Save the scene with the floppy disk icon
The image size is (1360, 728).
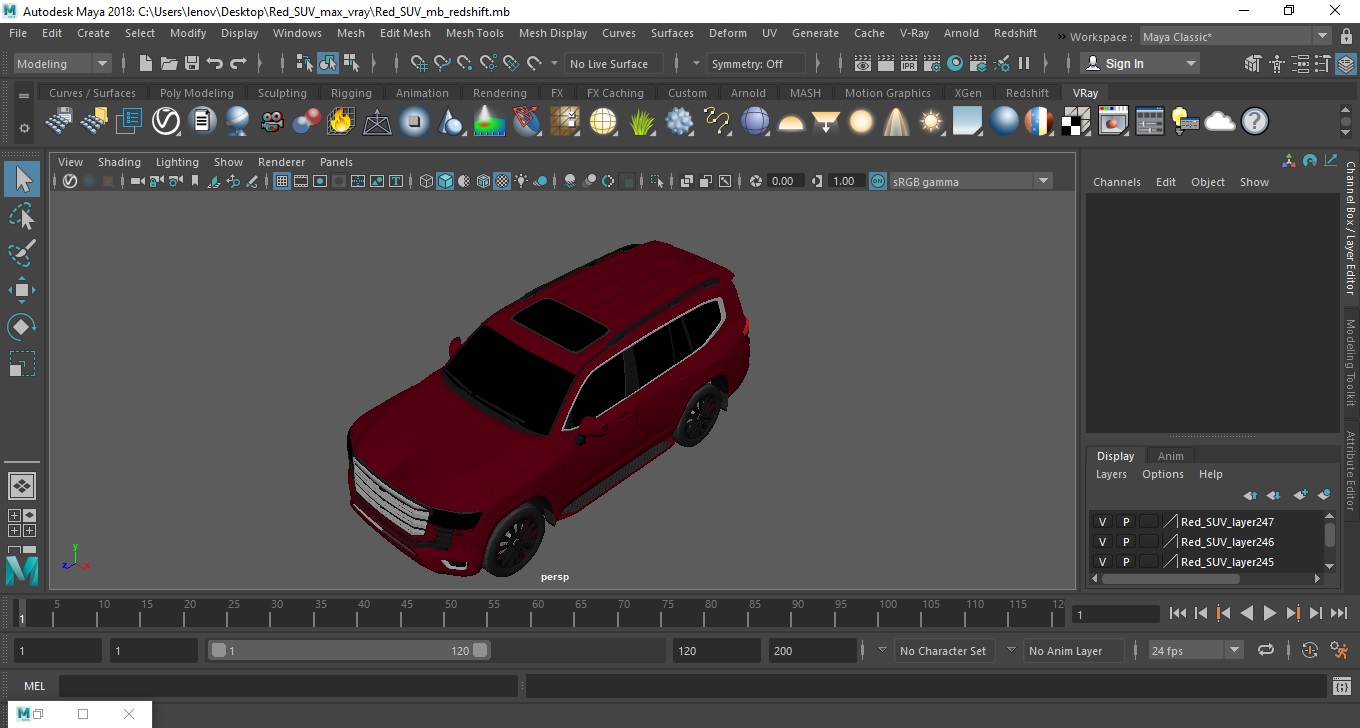(x=192, y=63)
